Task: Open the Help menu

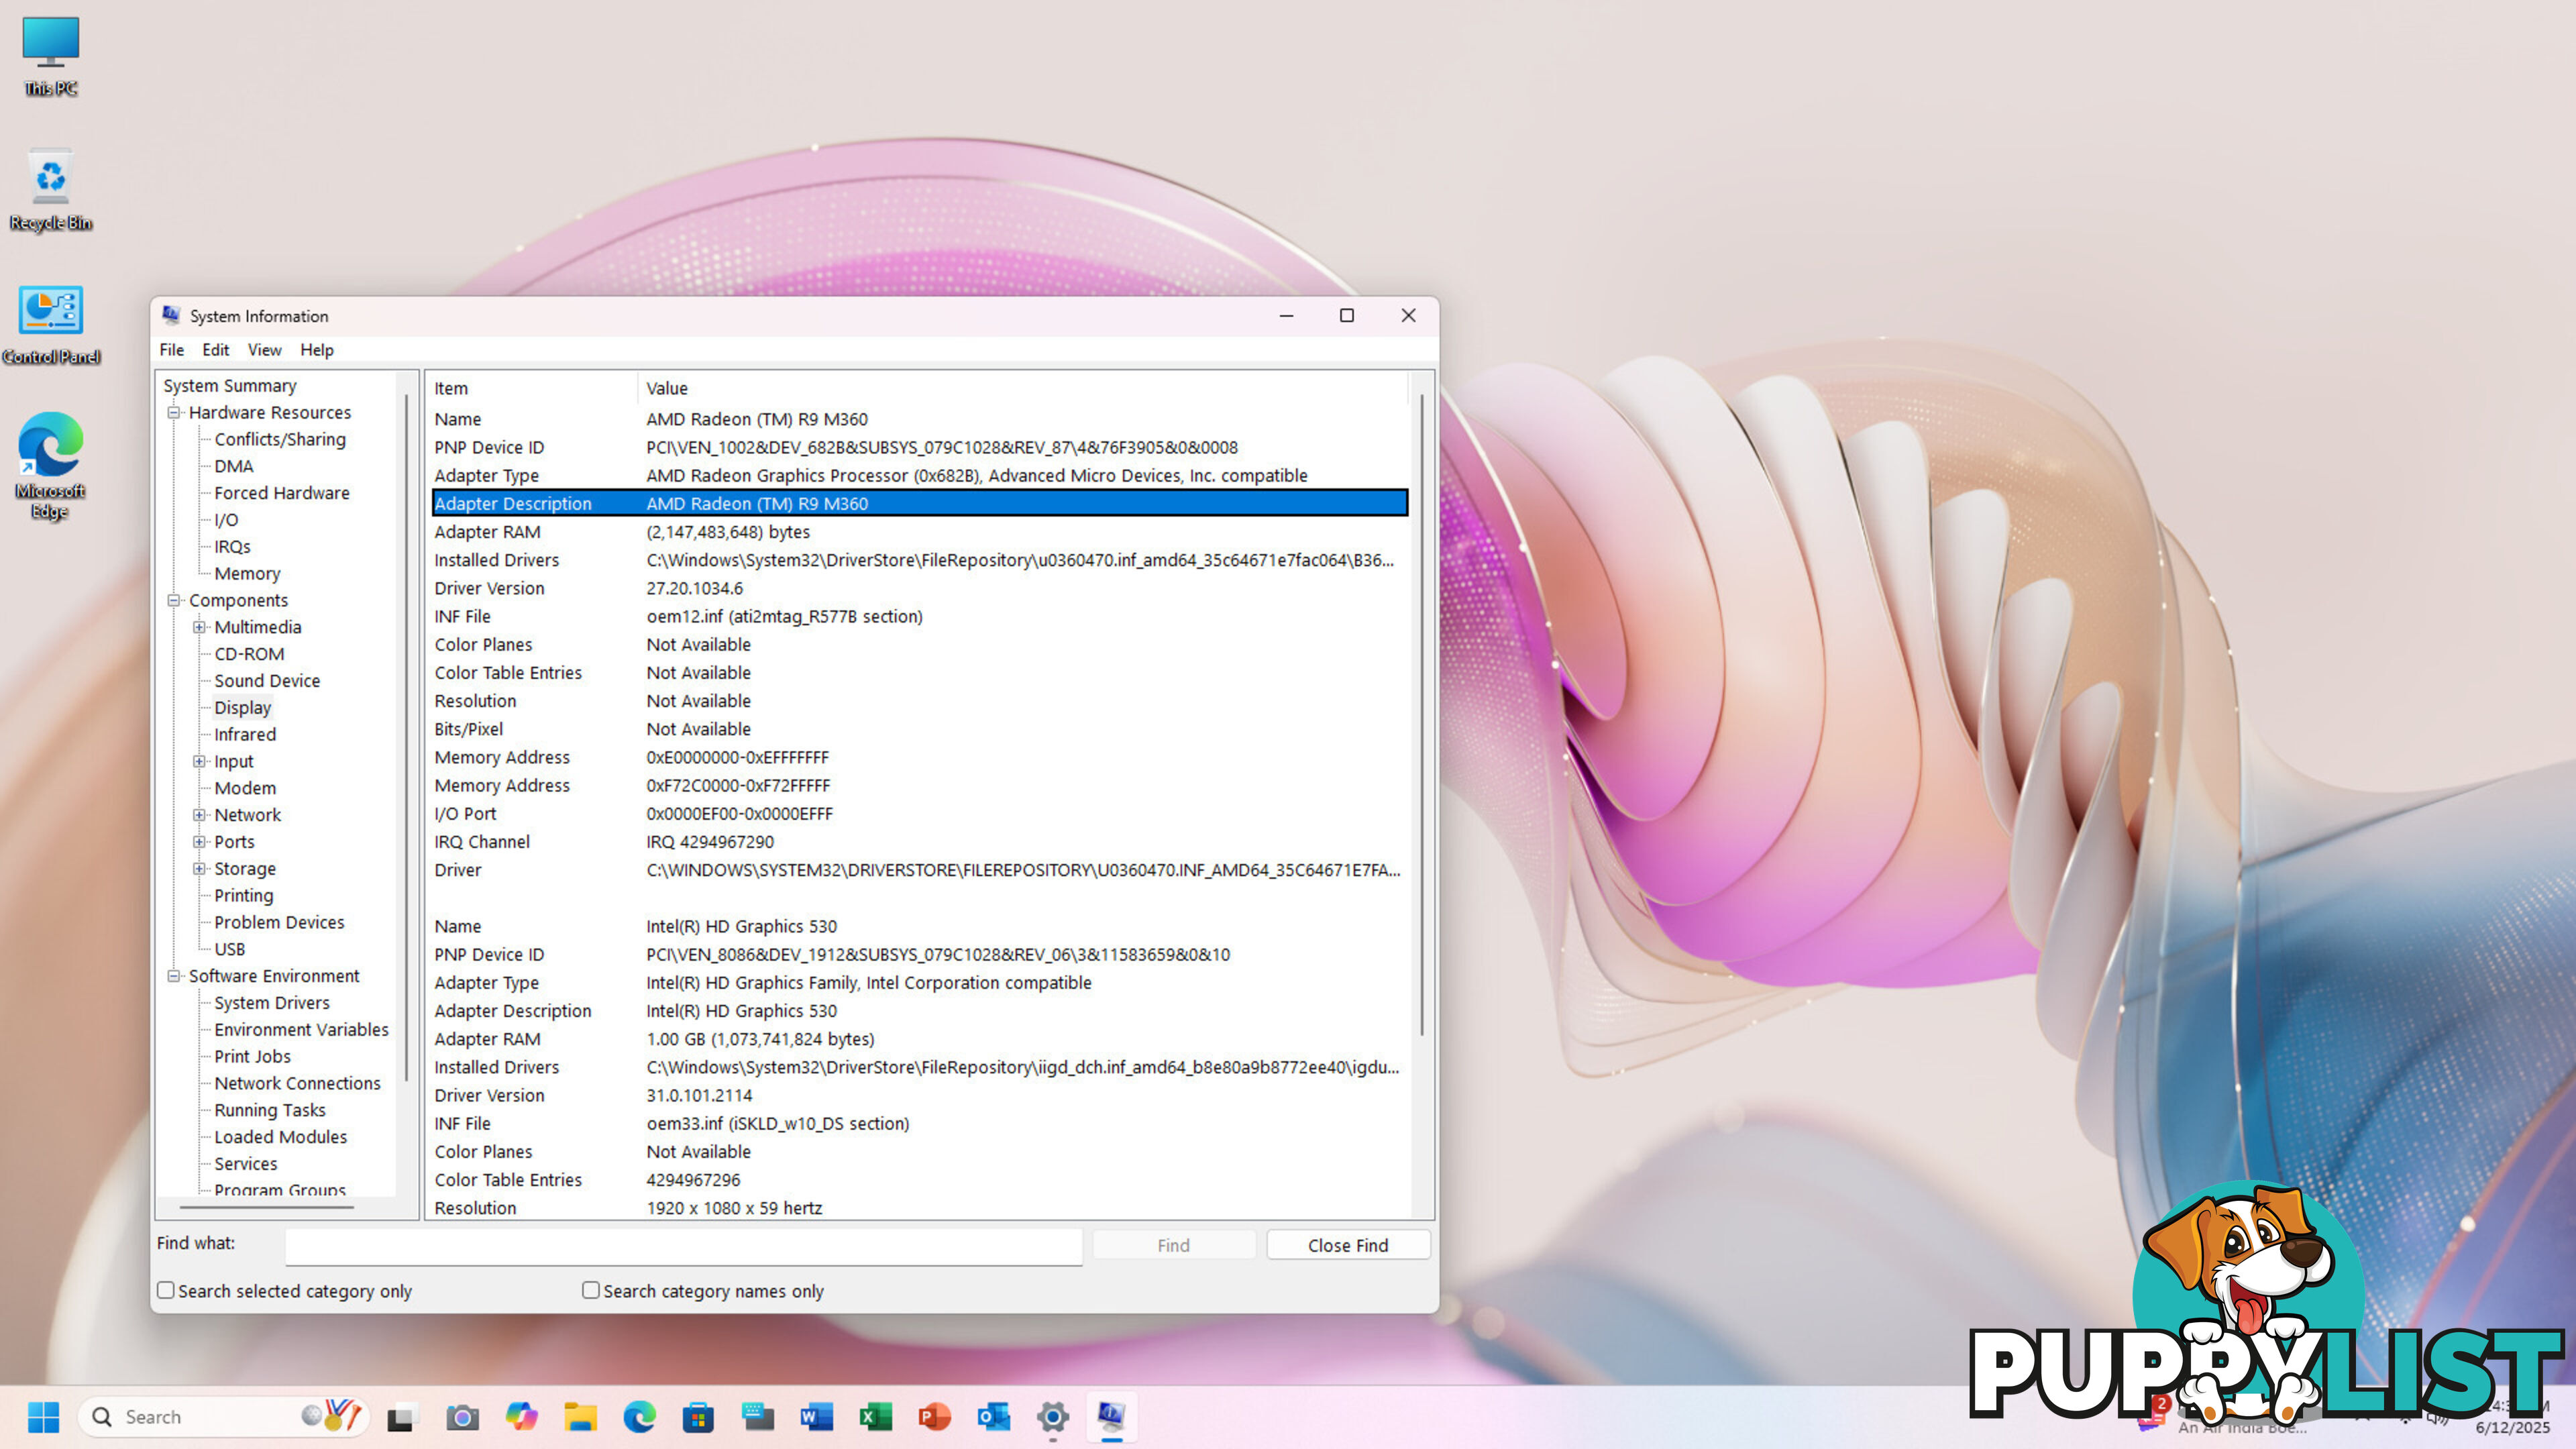Action: [x=317, y=350]
